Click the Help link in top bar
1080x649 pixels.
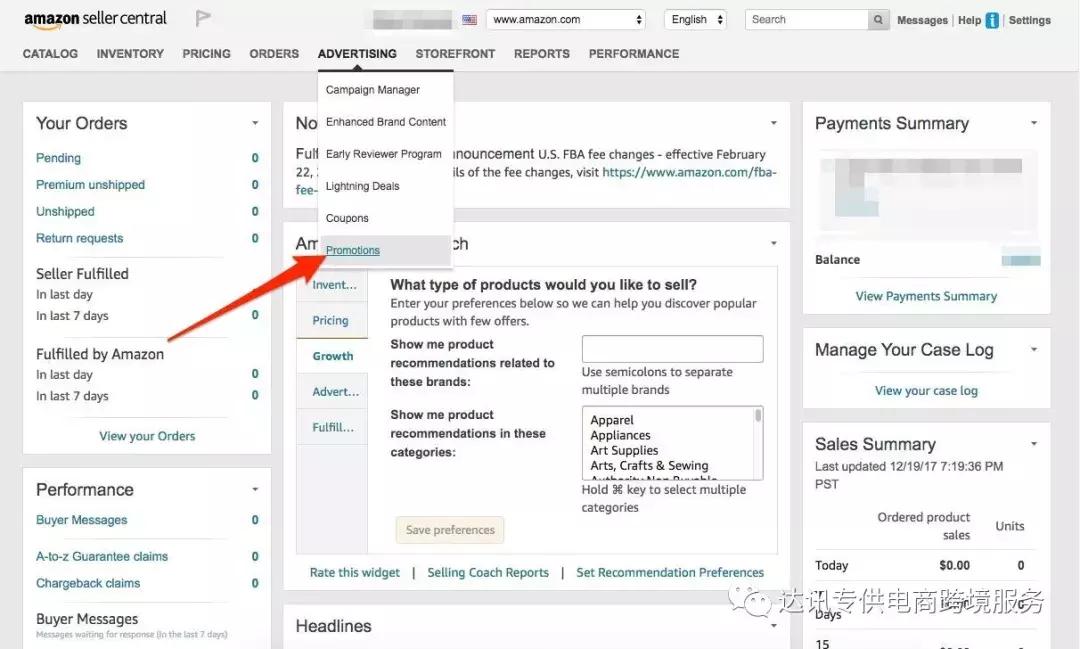(969, 21)
